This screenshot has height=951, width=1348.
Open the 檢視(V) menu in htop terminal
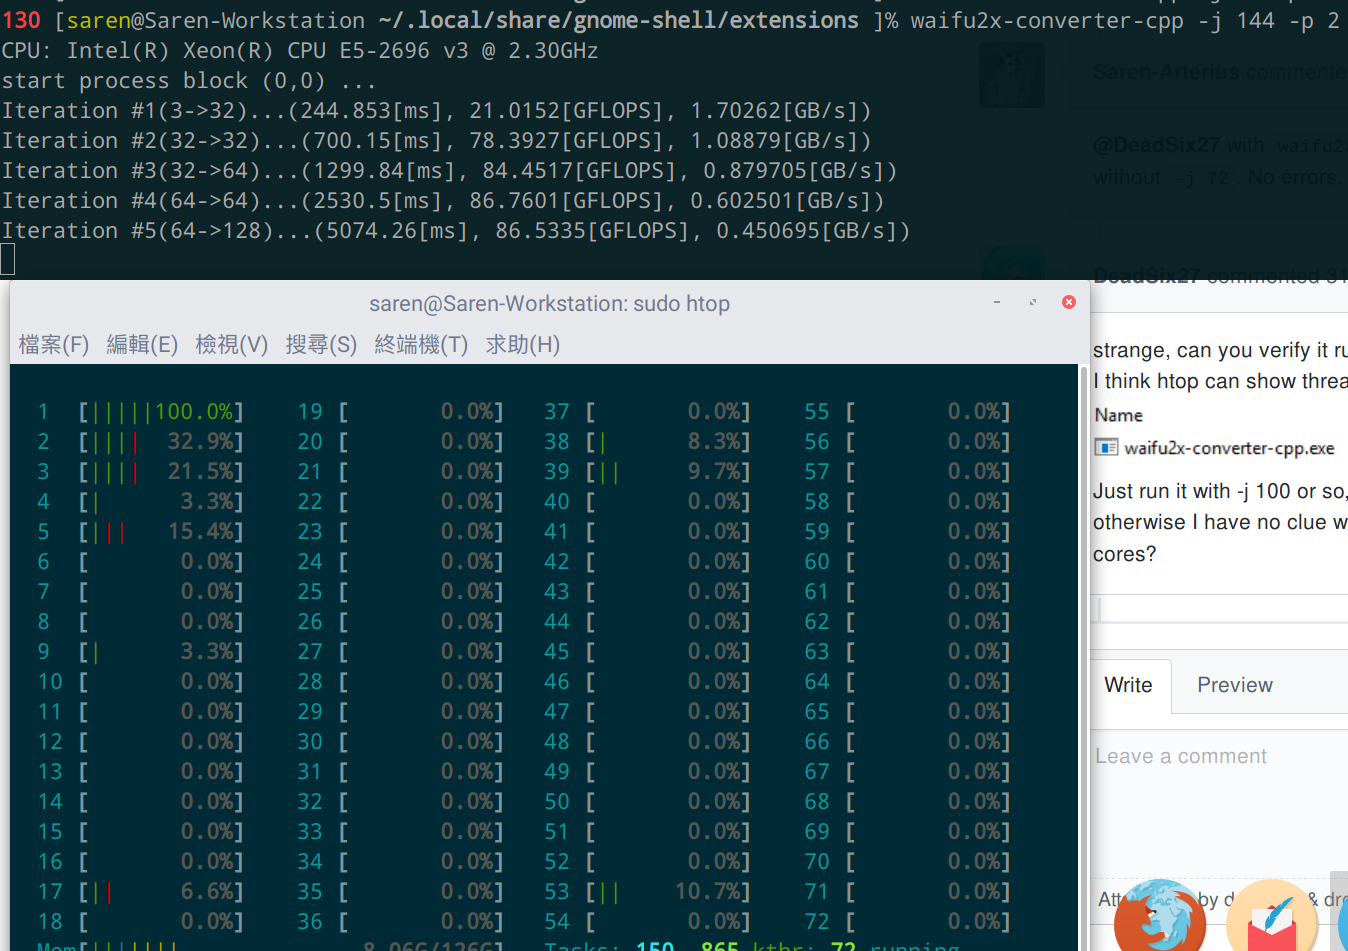click(x=232, y=345)
